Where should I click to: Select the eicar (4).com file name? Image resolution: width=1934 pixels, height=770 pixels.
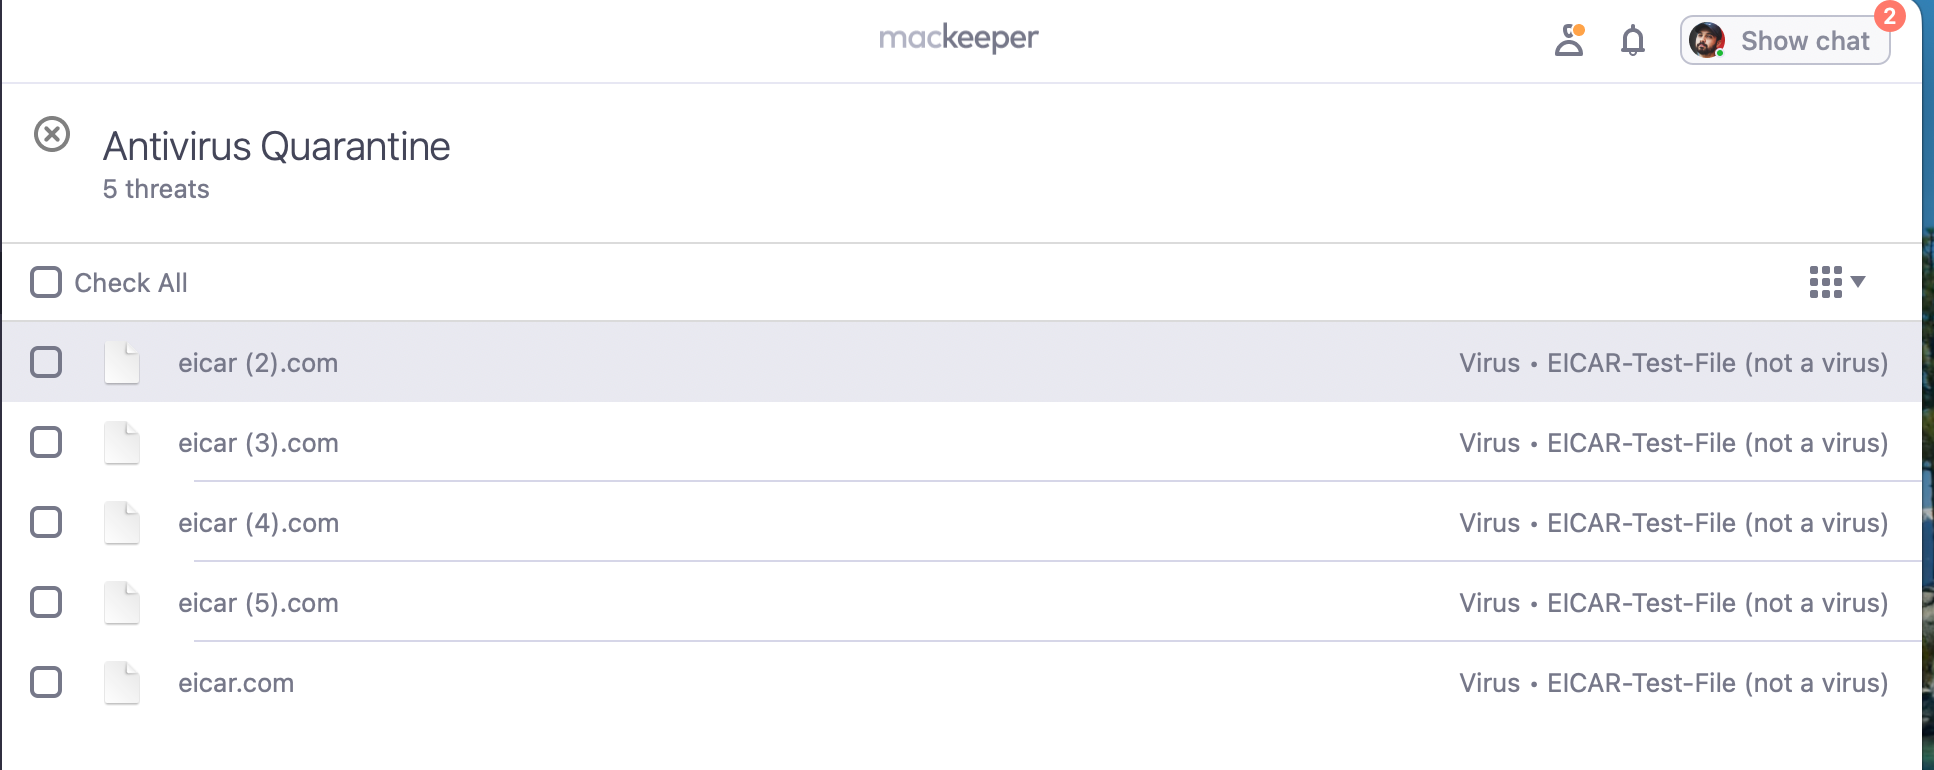click(258, 523)
